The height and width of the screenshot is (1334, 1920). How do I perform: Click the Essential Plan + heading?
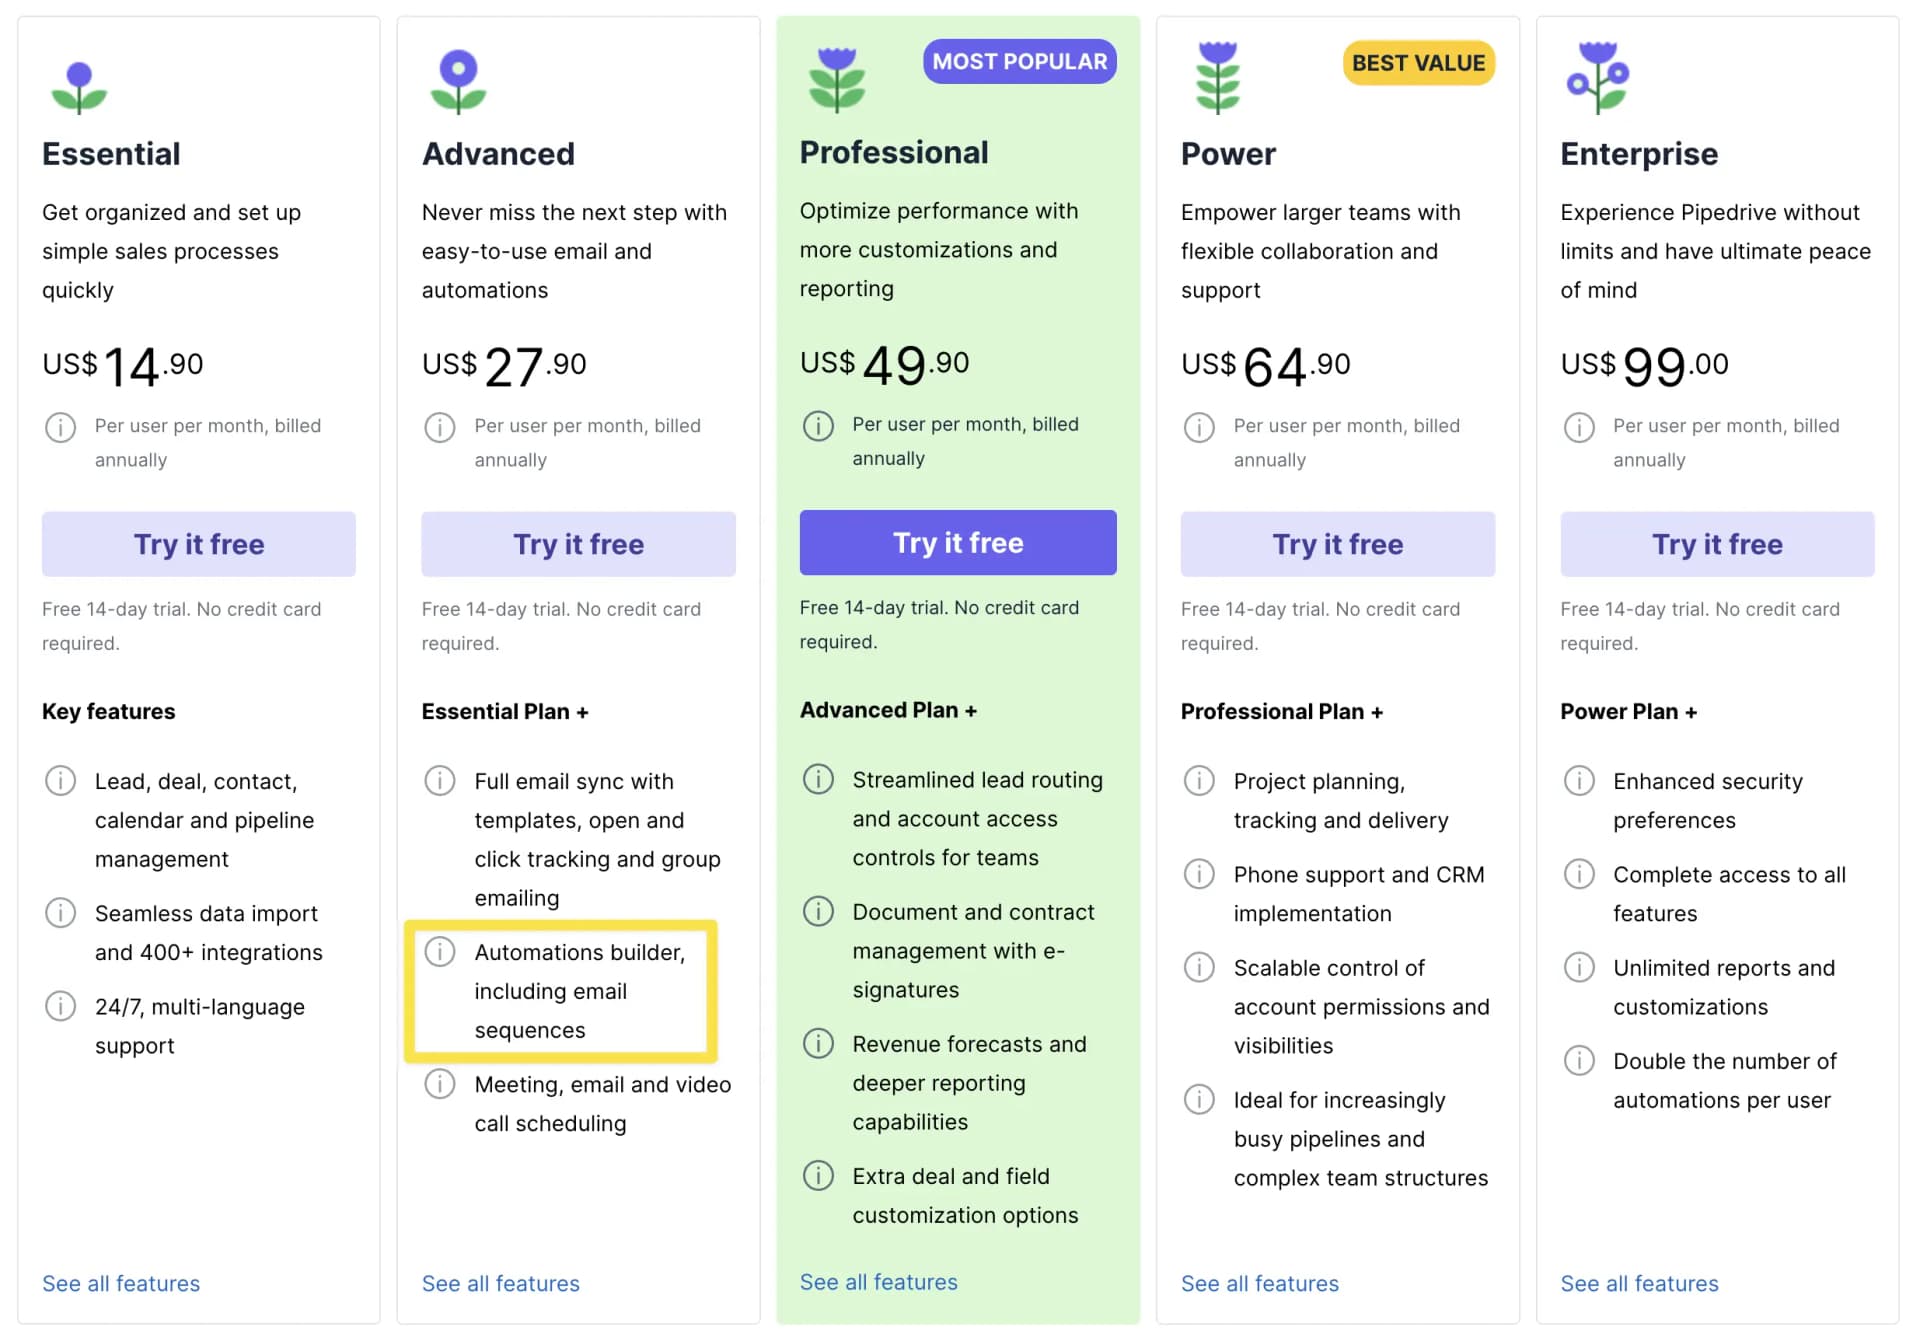tap(505, 711)
